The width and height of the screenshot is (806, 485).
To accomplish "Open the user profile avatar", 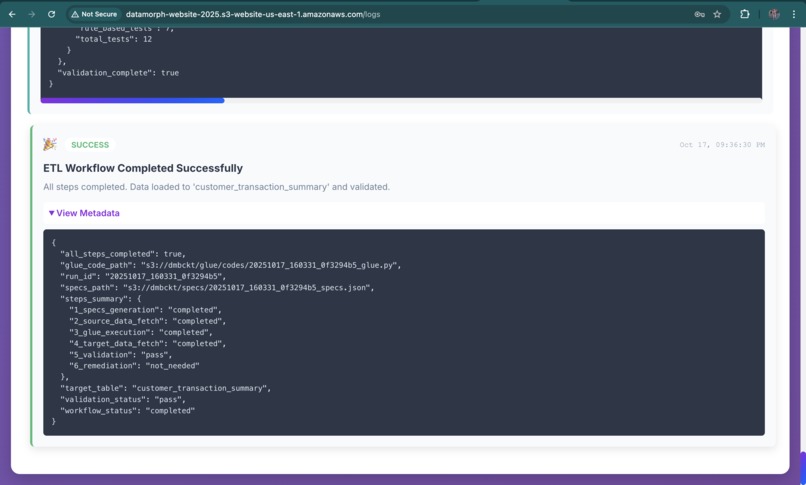I will point(774,14).
